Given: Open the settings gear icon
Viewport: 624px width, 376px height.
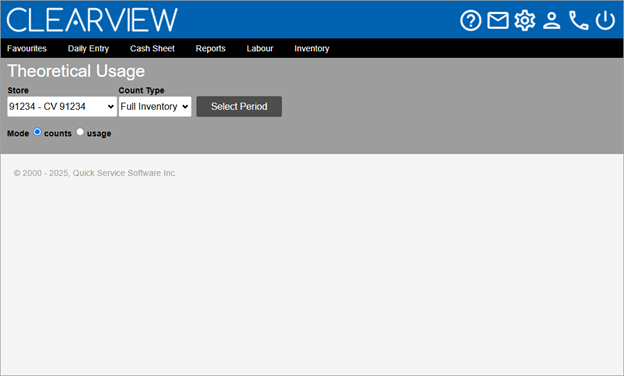Looking at the screenshot, I should pyautogui.click(x=525, y=20).
